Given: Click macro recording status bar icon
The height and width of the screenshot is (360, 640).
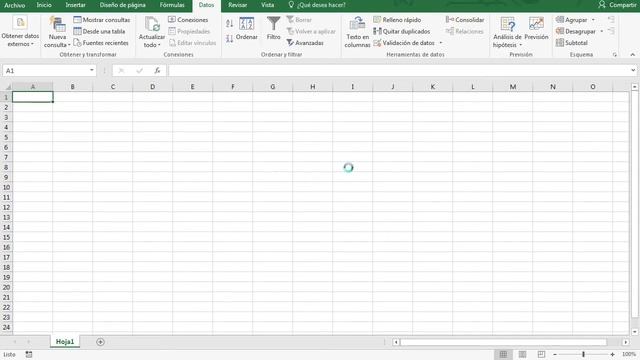Looking at the screenshot, I should click(x=29, y=354).
